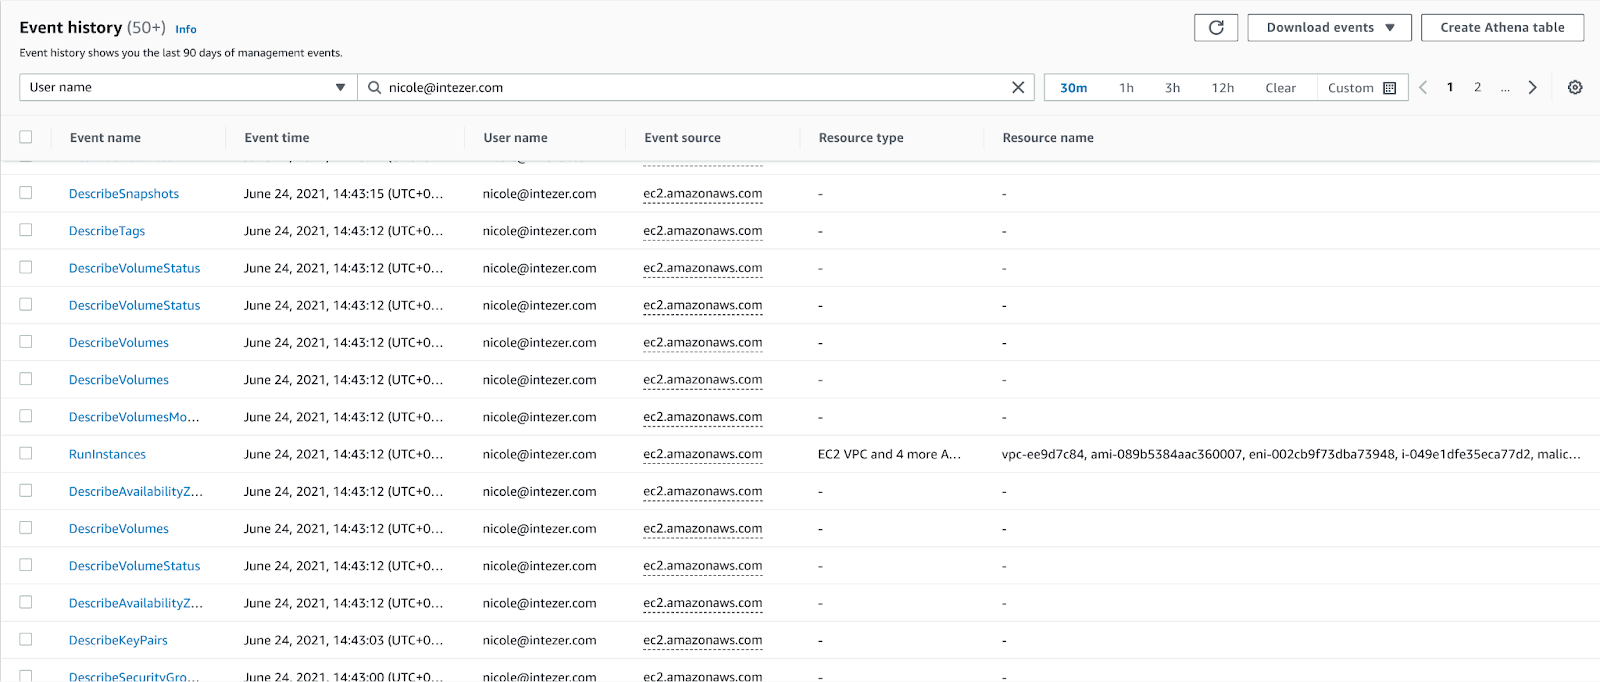Open the Info link next to Event history
Image resolution: width=1600 pixels, height=682 pixels.
click(x=186, y=29)
